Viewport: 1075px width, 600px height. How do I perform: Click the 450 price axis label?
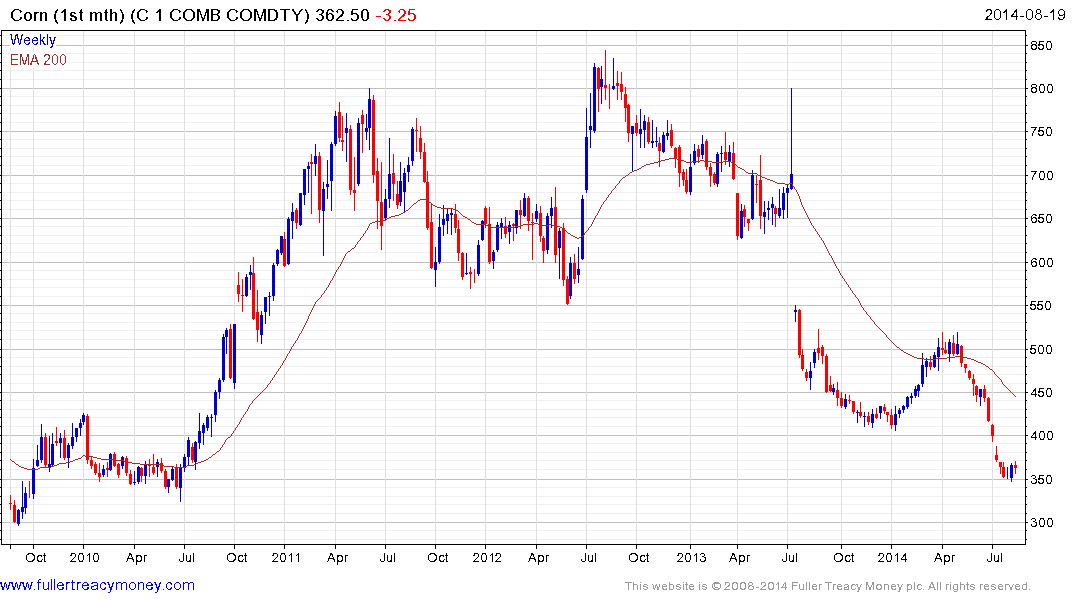(1041, 393)
